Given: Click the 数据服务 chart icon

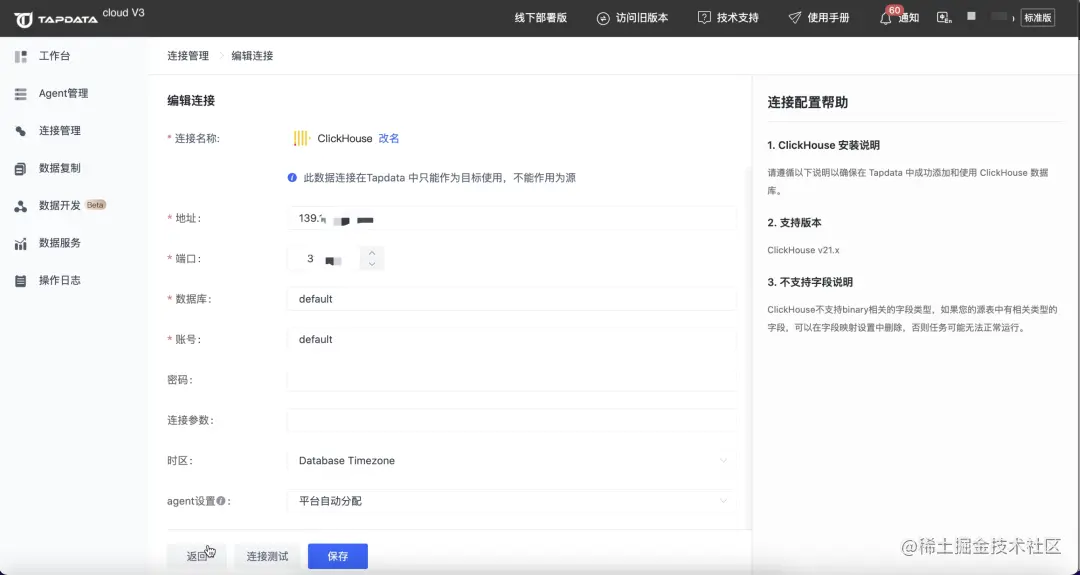Looking at the screenshot, I should click(x=21, y=243).
